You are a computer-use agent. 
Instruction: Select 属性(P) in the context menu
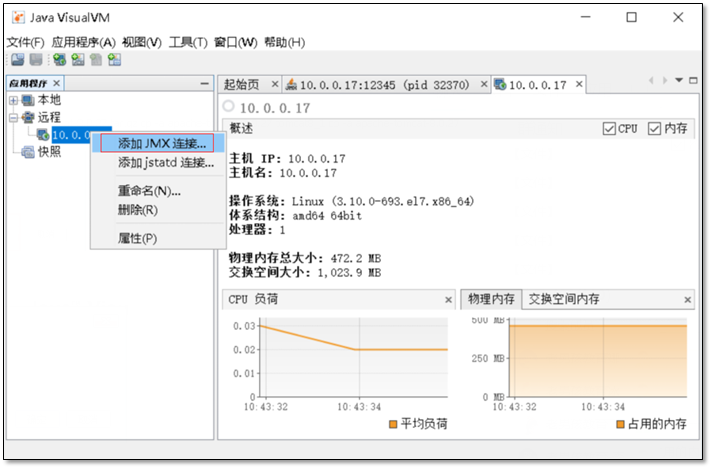coord(137,238)
